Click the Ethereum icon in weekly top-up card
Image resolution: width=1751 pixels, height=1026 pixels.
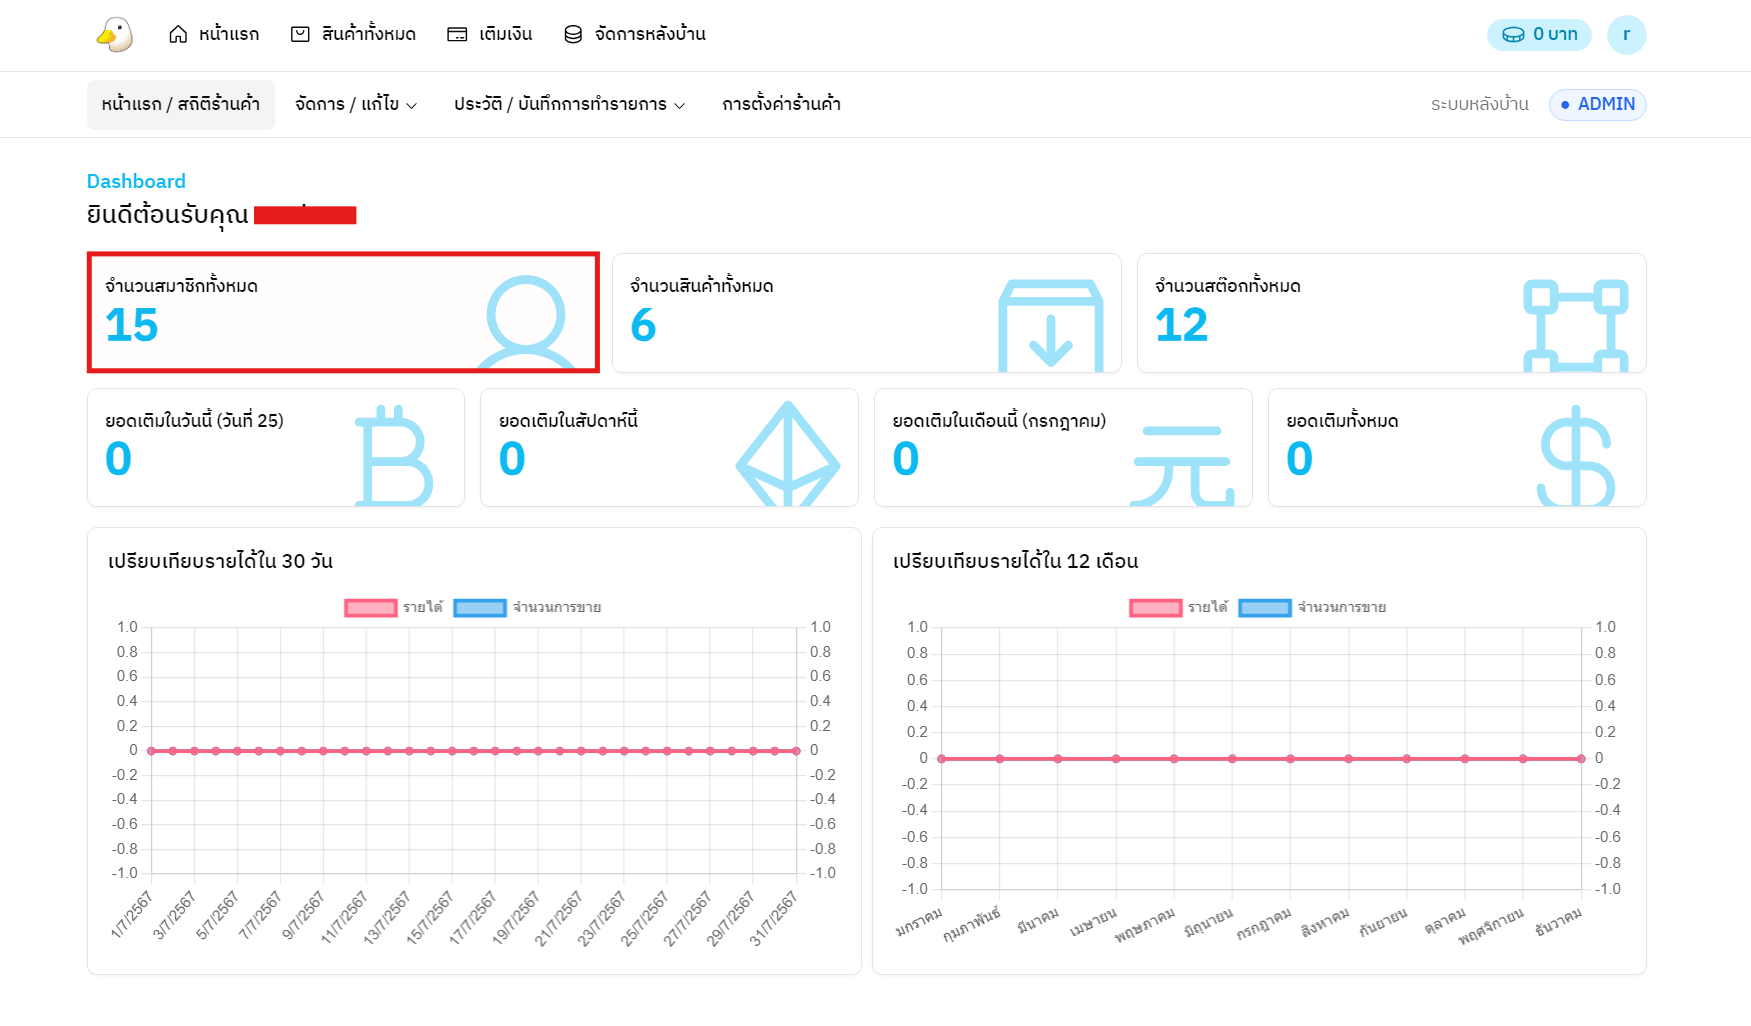[788, 453]
